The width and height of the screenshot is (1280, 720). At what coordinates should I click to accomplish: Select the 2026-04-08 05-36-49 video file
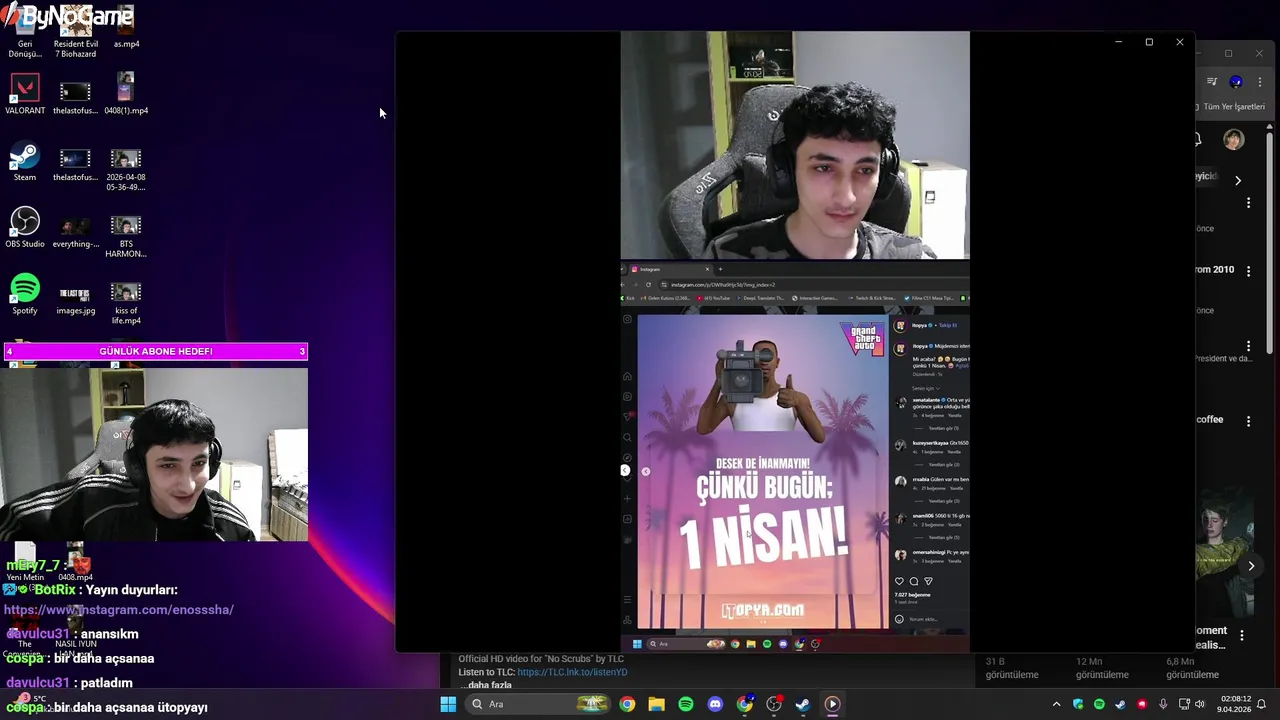point(126,170)
